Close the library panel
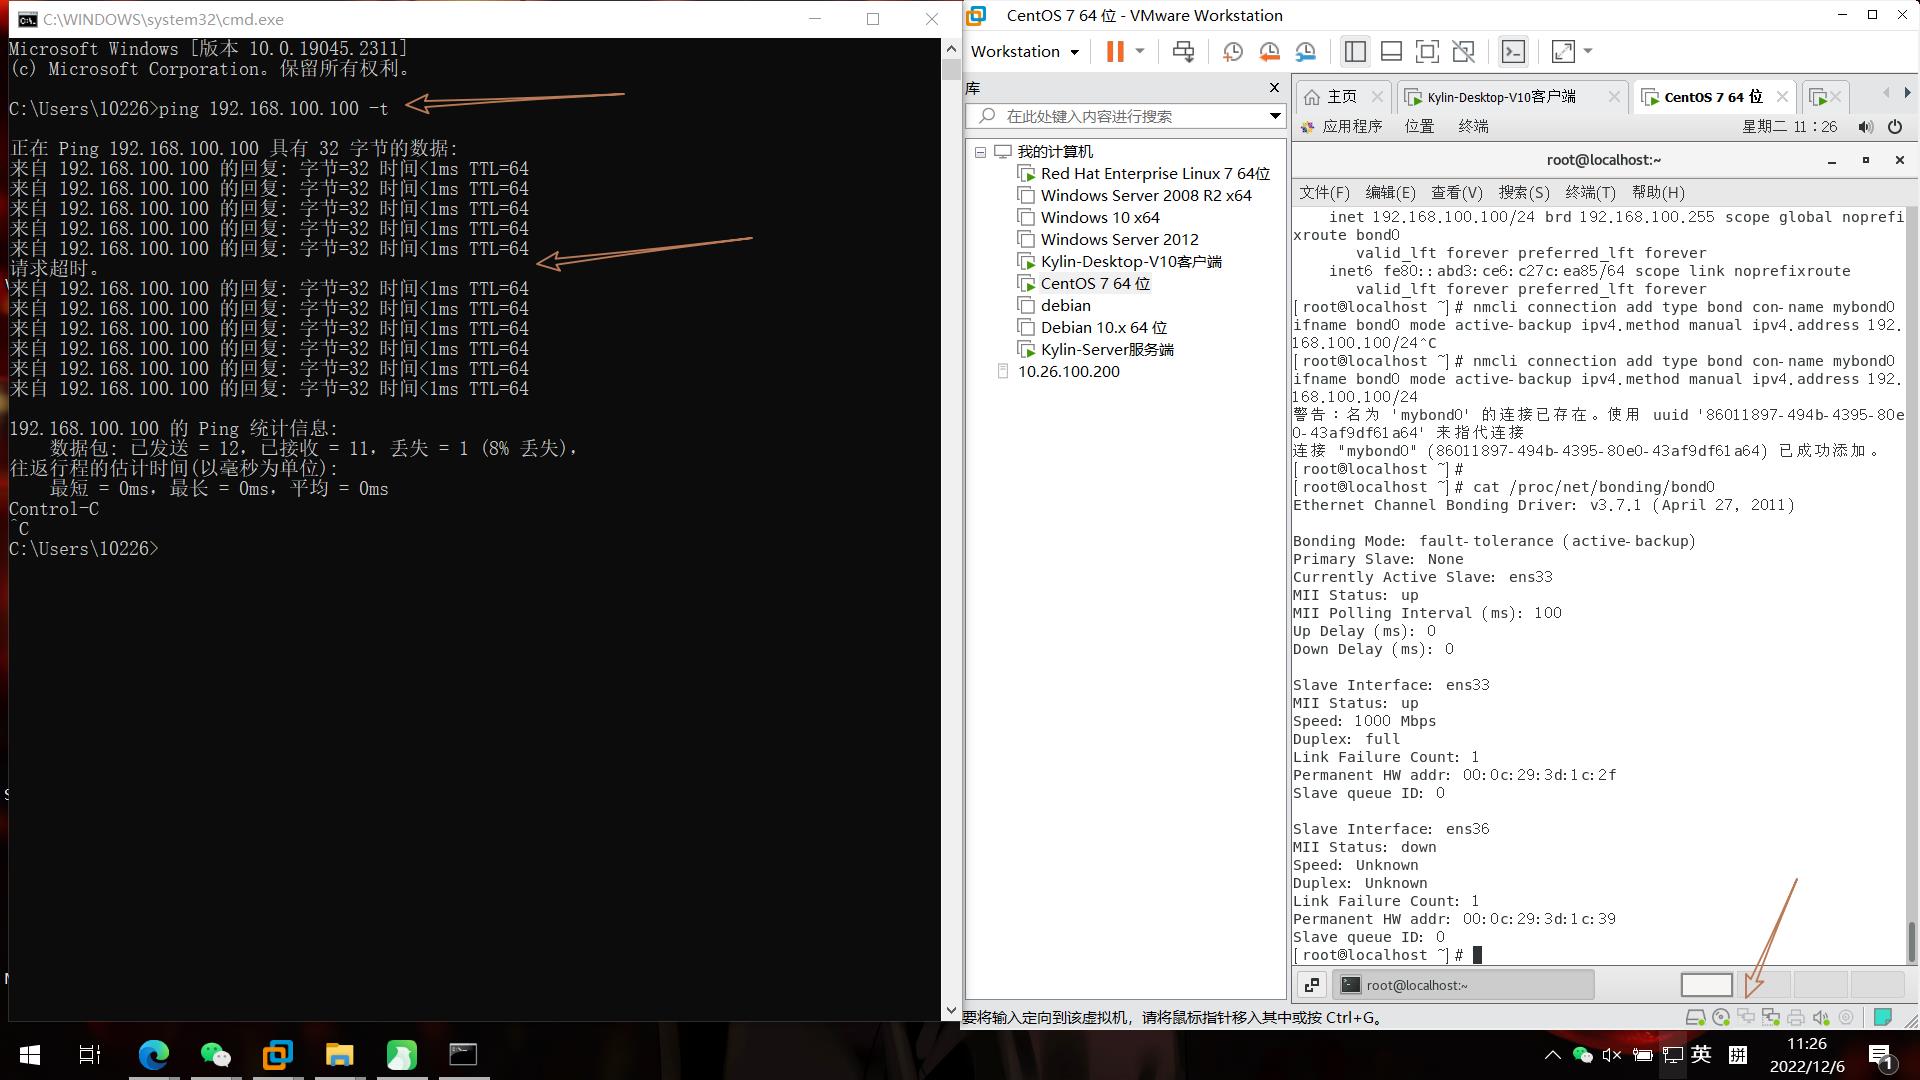This screenshot has width=1920, height=1080. click(1274, 88)
